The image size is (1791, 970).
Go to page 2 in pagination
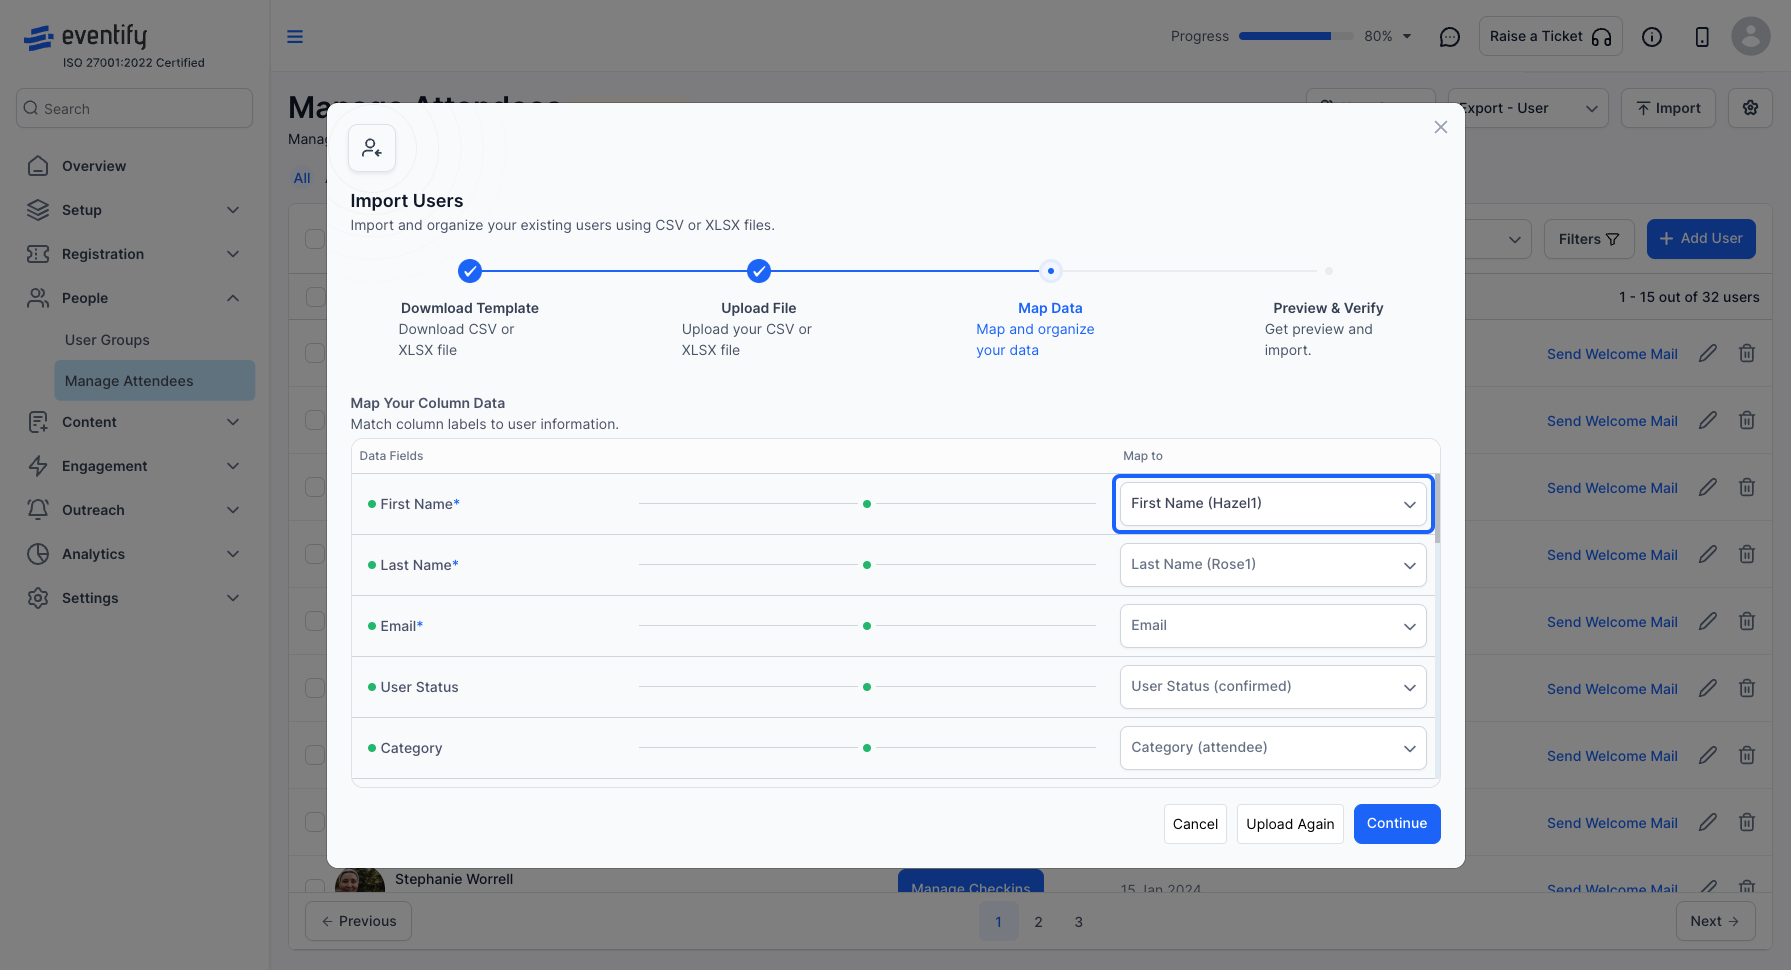[1038, 922]
